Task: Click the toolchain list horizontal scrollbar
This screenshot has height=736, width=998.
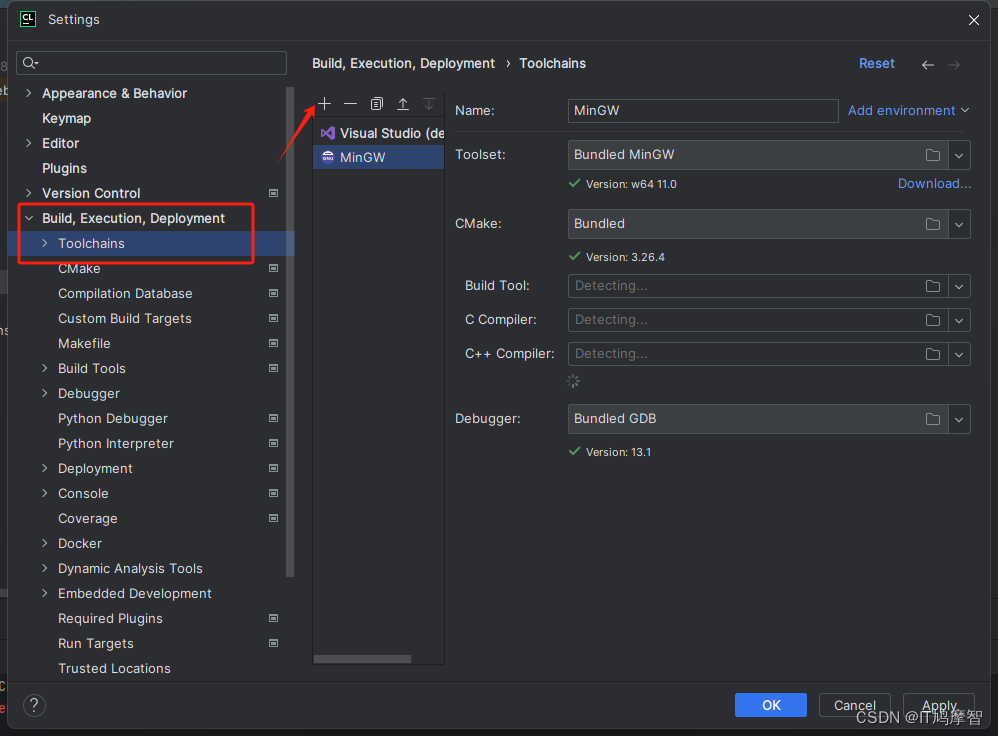Action: [362, 659]
